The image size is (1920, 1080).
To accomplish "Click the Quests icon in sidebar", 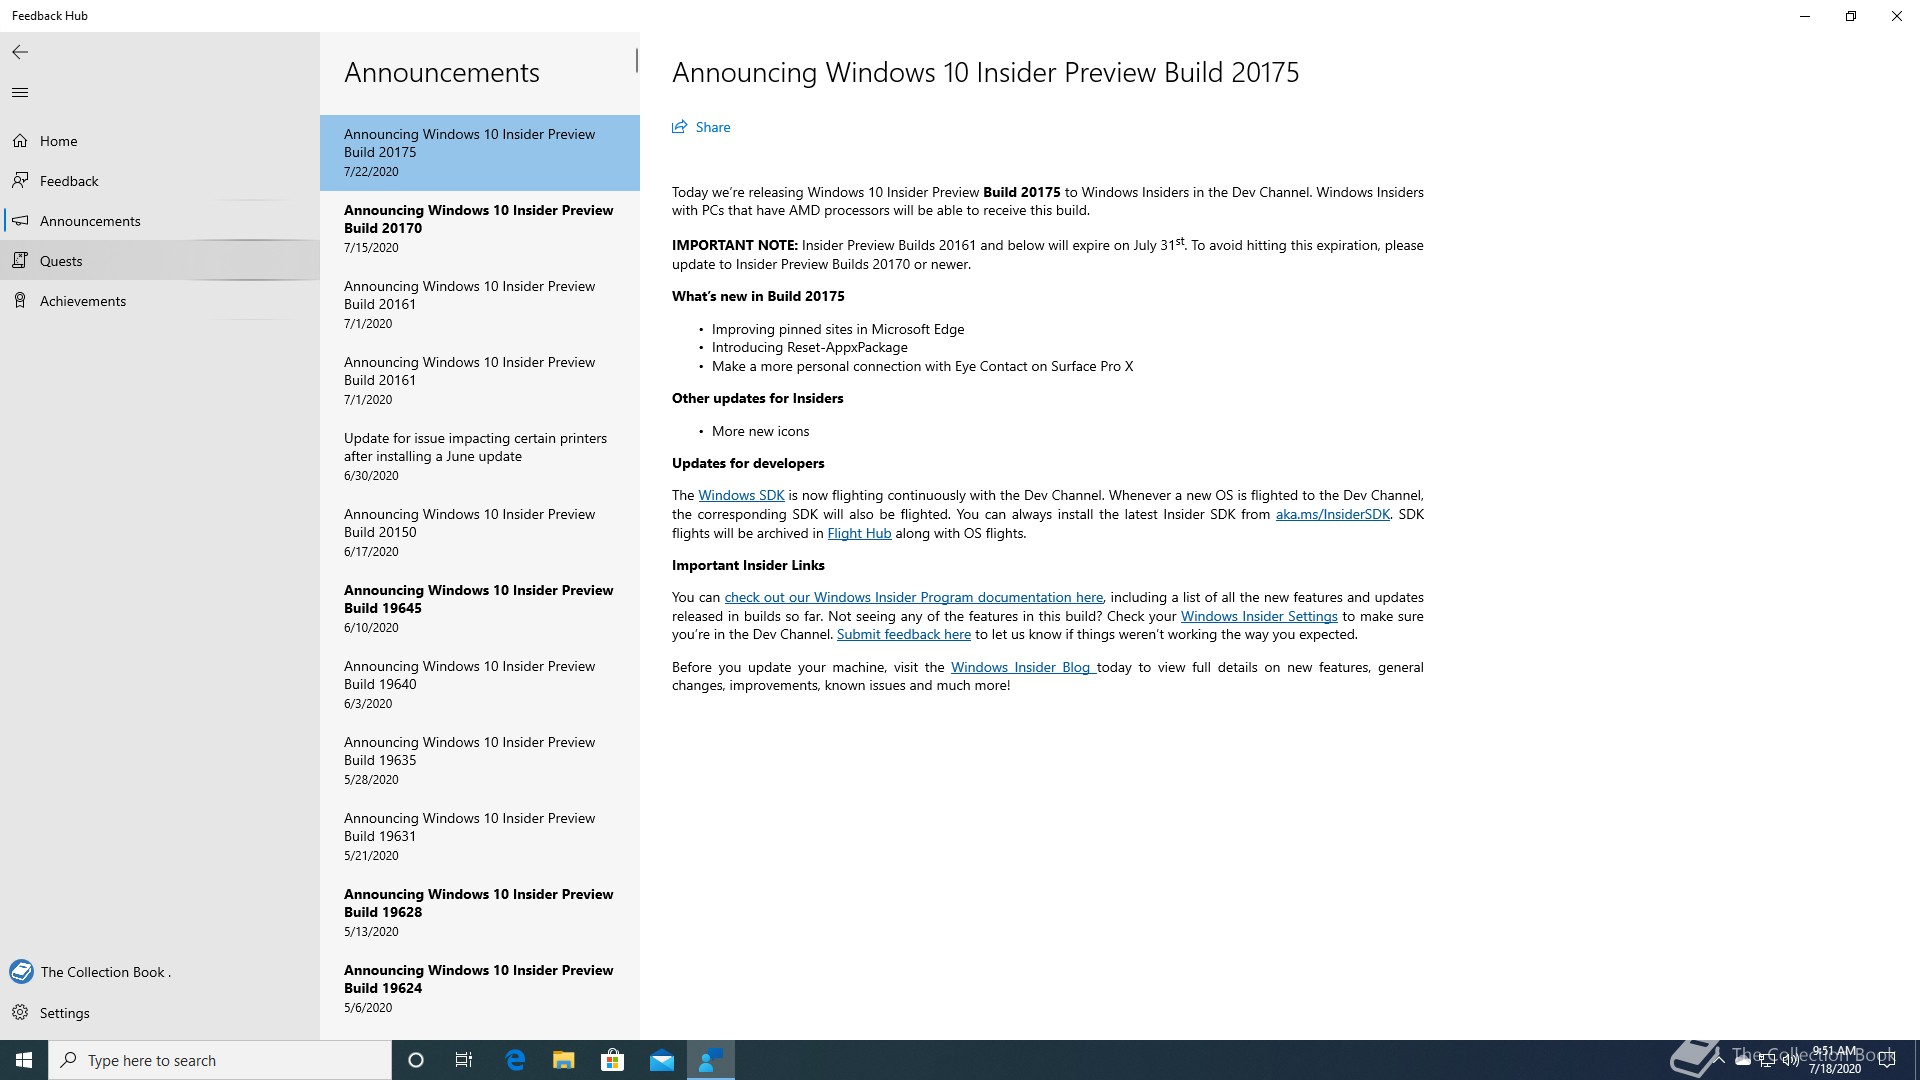I will coord(20,261).
